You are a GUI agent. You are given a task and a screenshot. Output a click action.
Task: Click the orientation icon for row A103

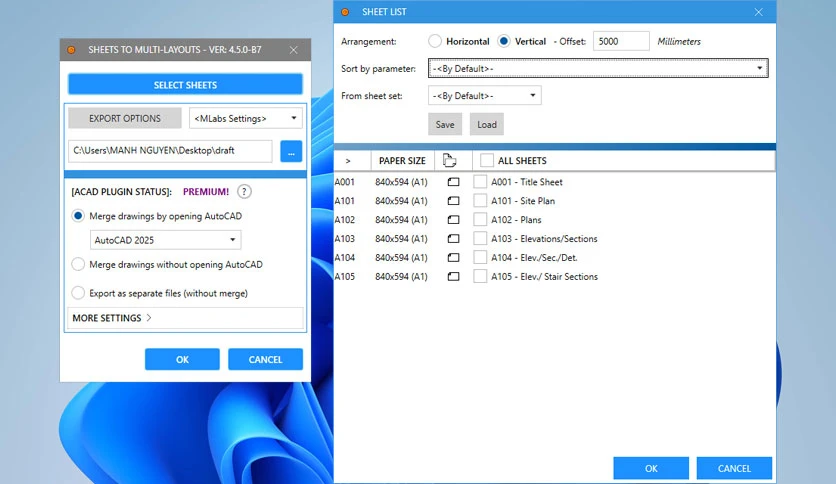point(453,239)
